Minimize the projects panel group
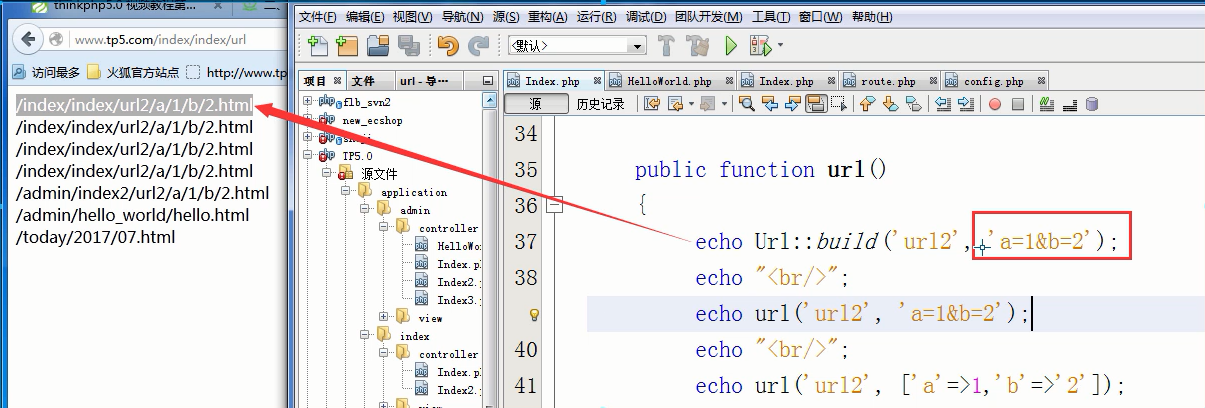This screenshot has height=408, width=1205. pos(487,81)
